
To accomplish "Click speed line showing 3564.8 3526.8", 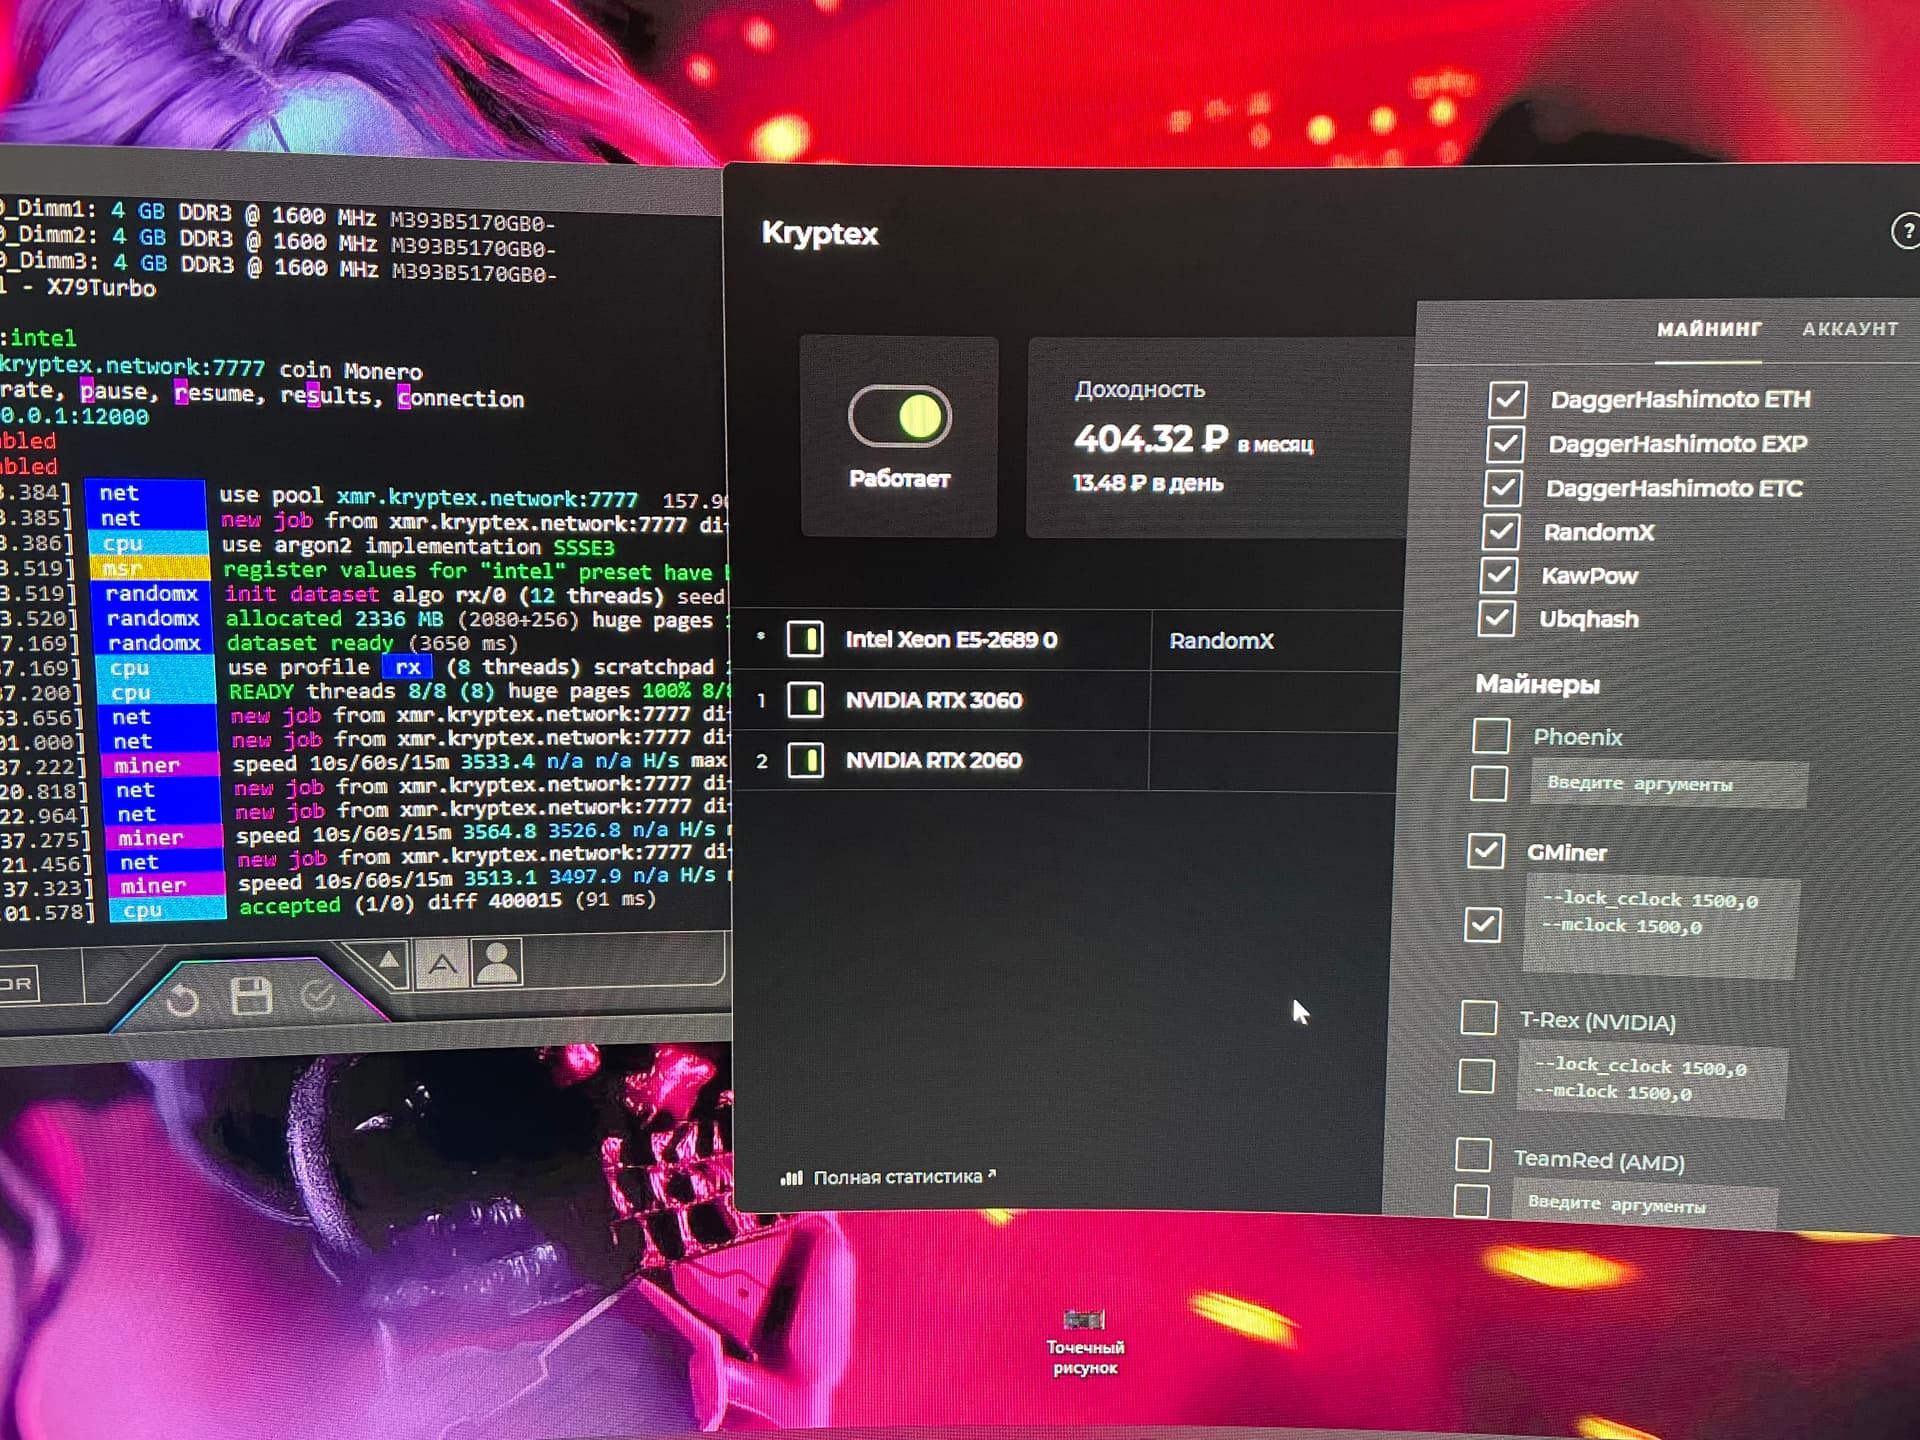I will coord(483,832).
